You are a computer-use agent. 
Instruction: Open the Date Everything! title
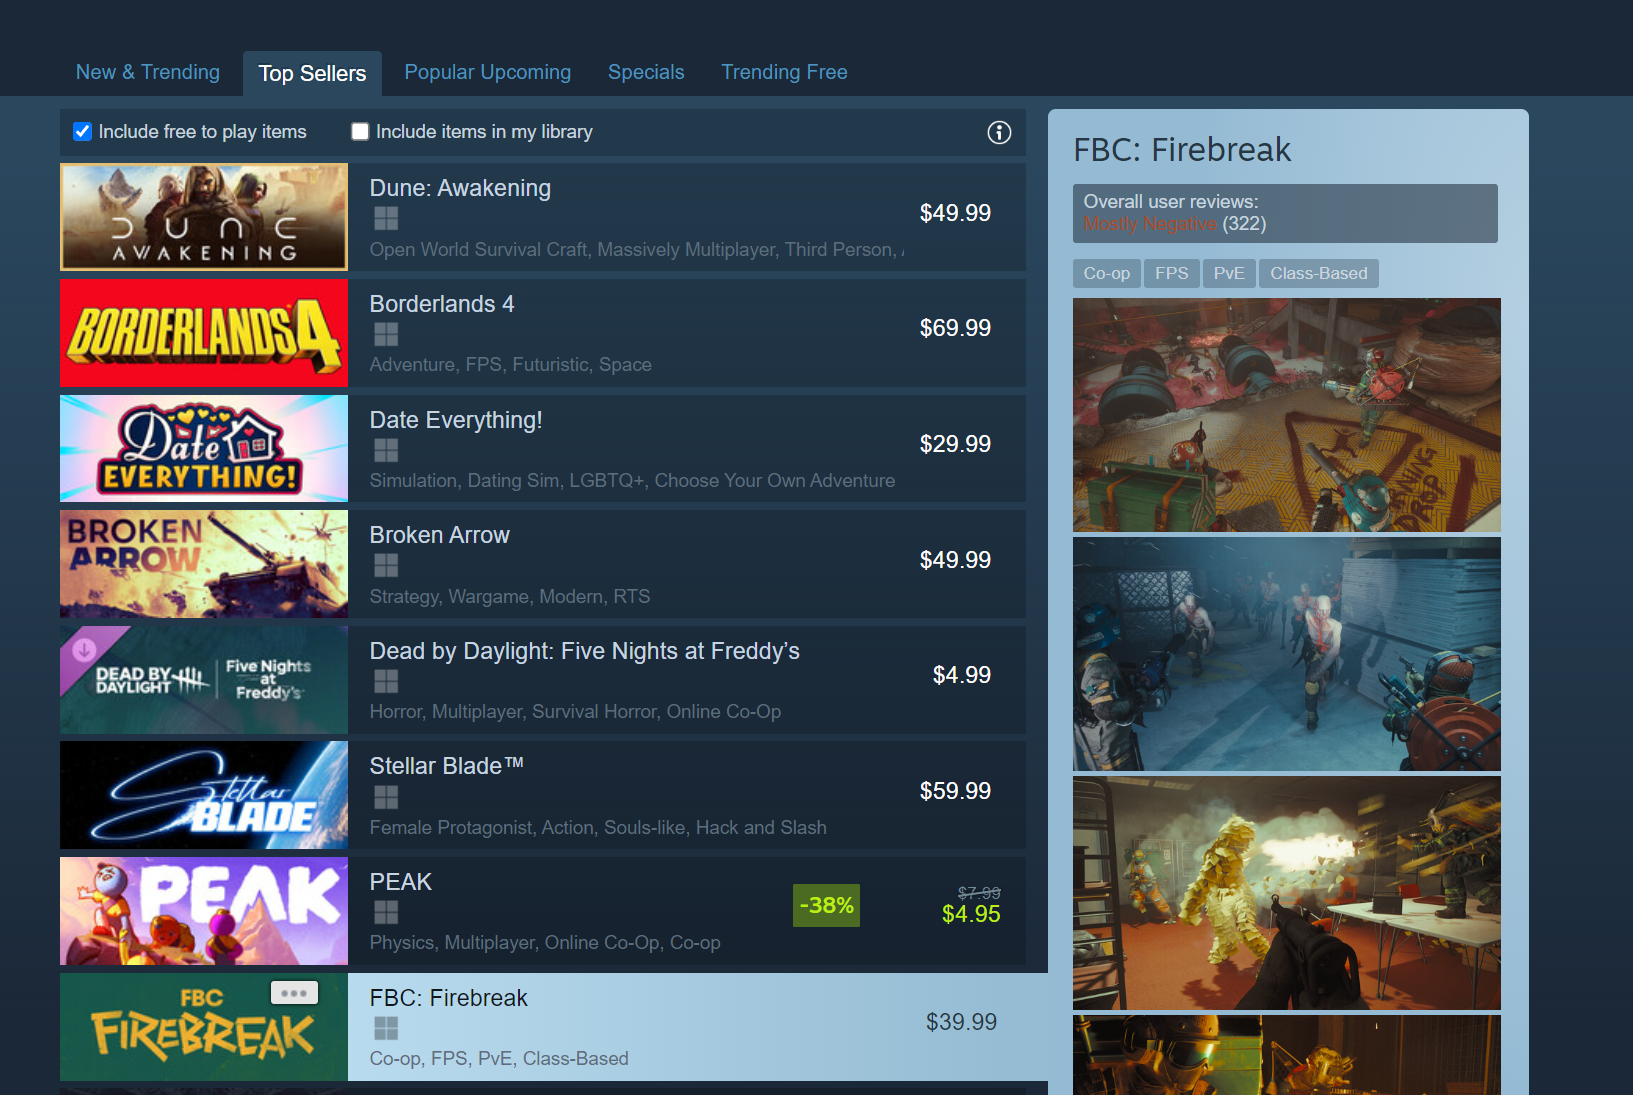click(456, 420)
